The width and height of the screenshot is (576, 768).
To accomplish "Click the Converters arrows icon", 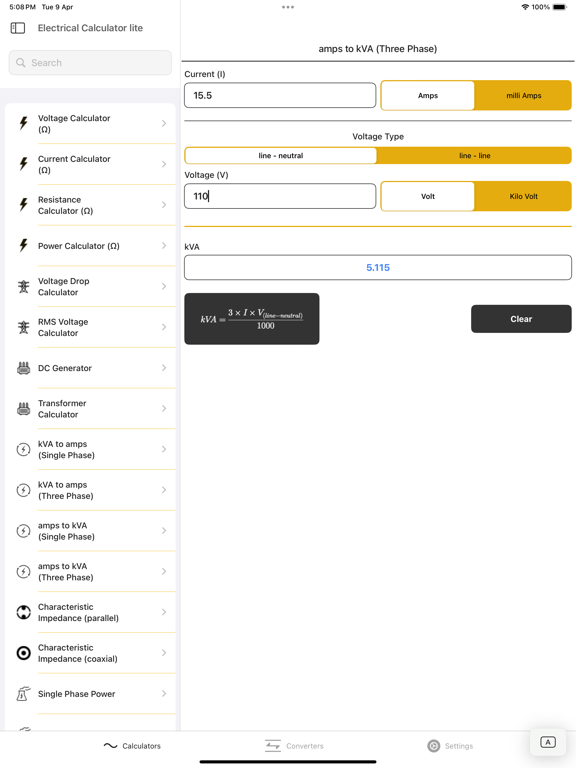I will (273, 746).
